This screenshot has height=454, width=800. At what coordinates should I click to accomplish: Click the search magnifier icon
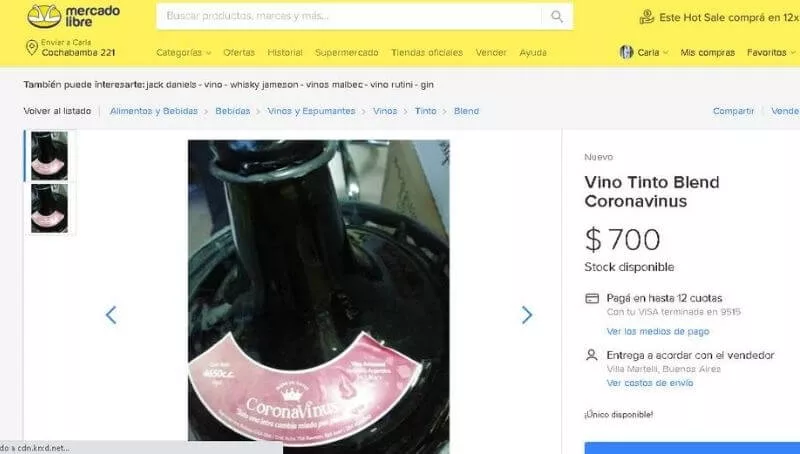tap(557, 16)
